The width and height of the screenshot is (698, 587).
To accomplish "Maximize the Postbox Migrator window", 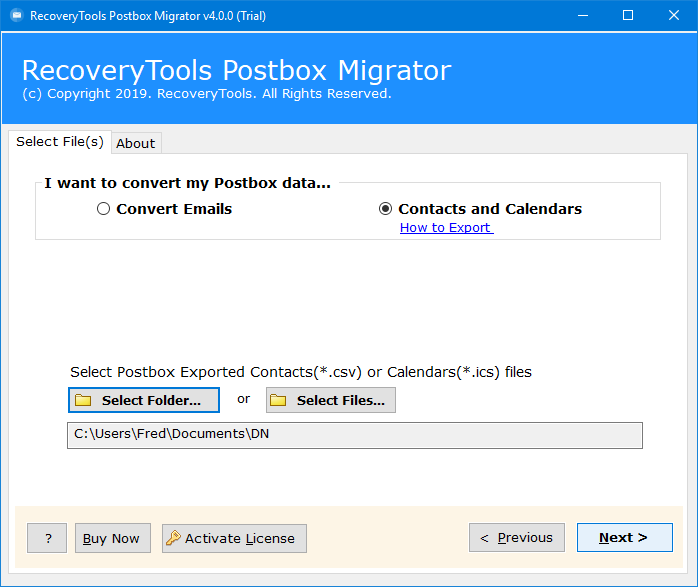I will [x=628, y=16].
